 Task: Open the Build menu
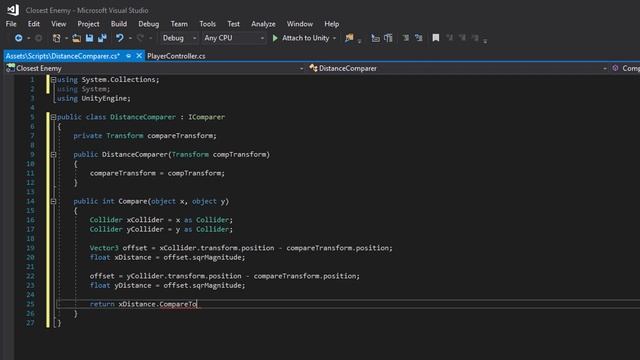pos(119,24)
